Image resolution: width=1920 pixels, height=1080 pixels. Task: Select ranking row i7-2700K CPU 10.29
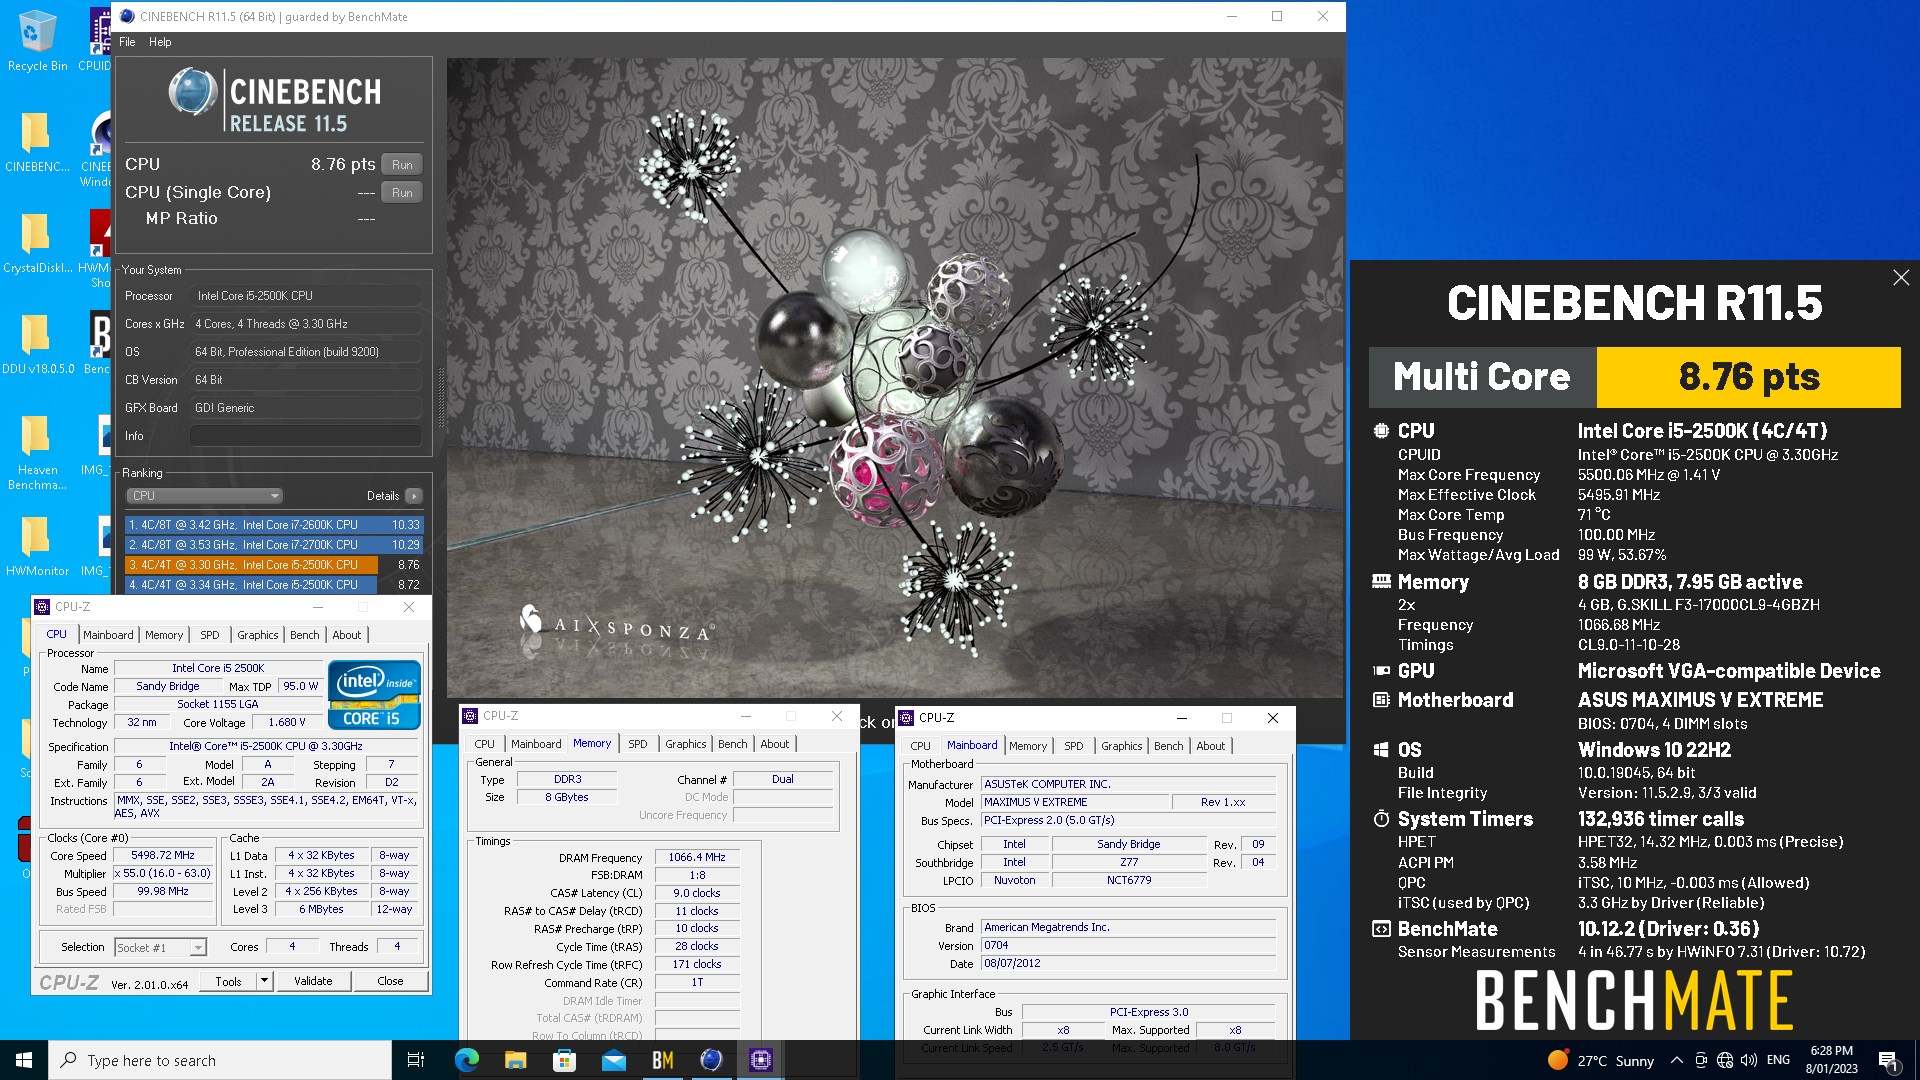click(x=274, y=545)
